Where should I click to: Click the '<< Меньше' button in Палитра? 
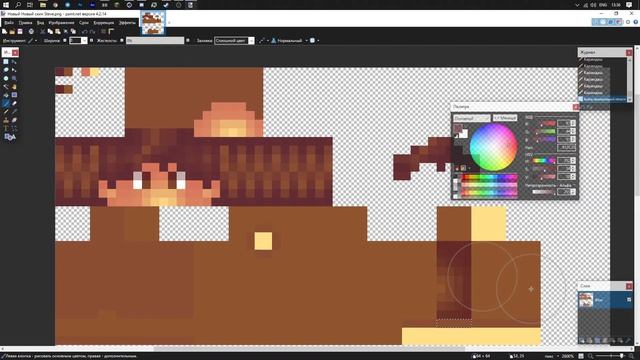click(x=504, y=118)
